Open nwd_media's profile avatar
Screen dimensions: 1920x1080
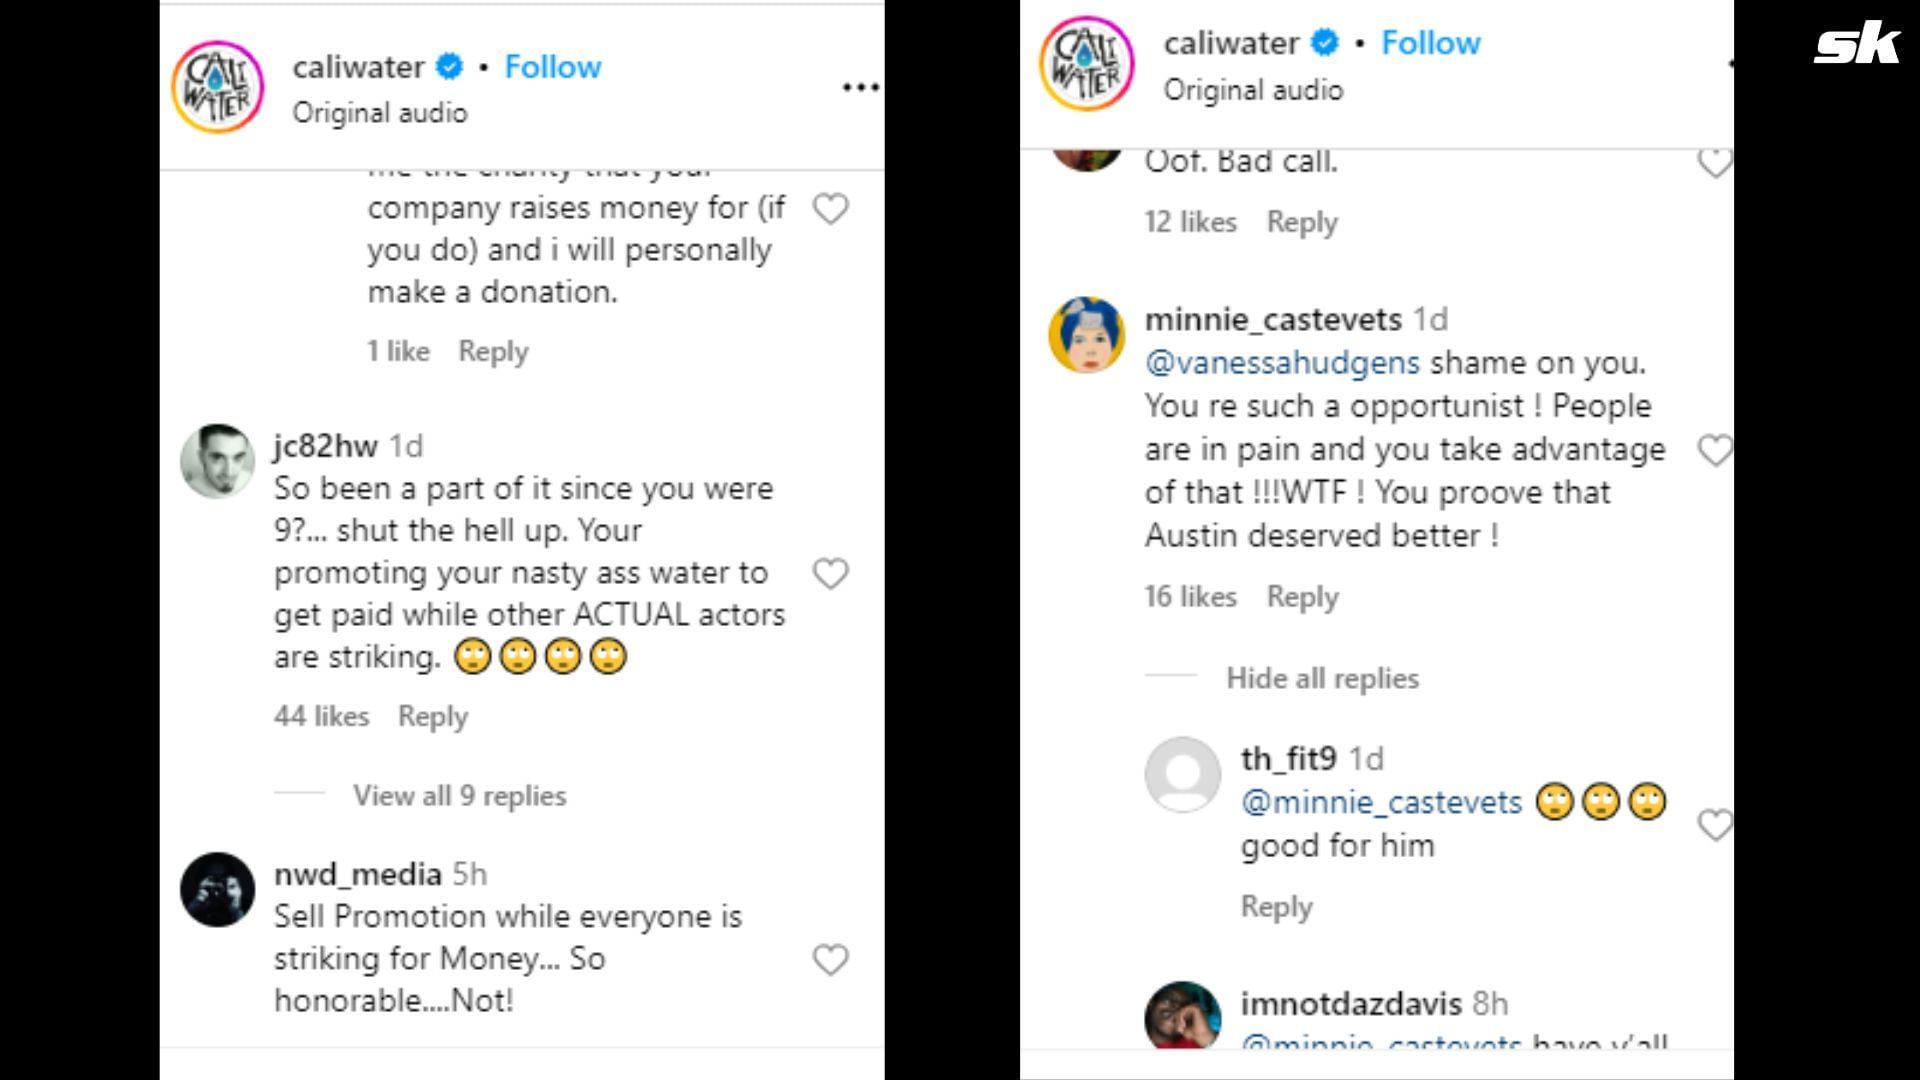pos(217,889)
